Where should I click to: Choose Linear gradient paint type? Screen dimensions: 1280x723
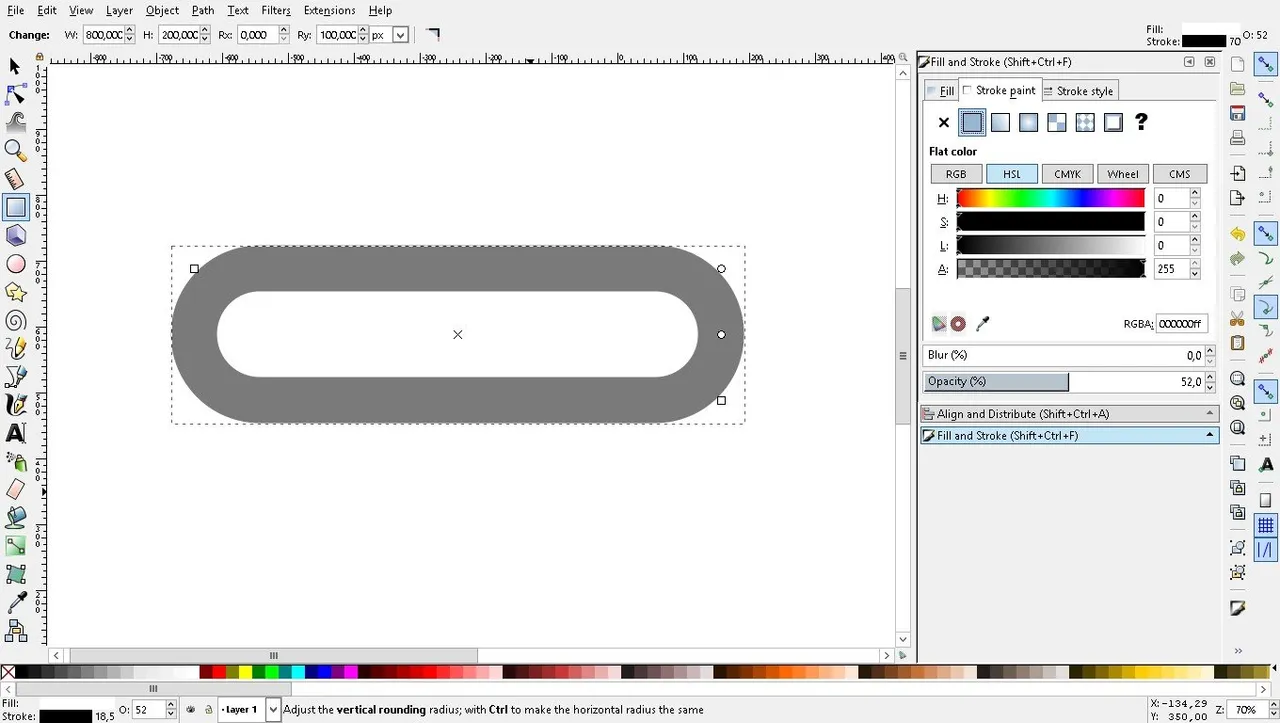click(1000, 123)
